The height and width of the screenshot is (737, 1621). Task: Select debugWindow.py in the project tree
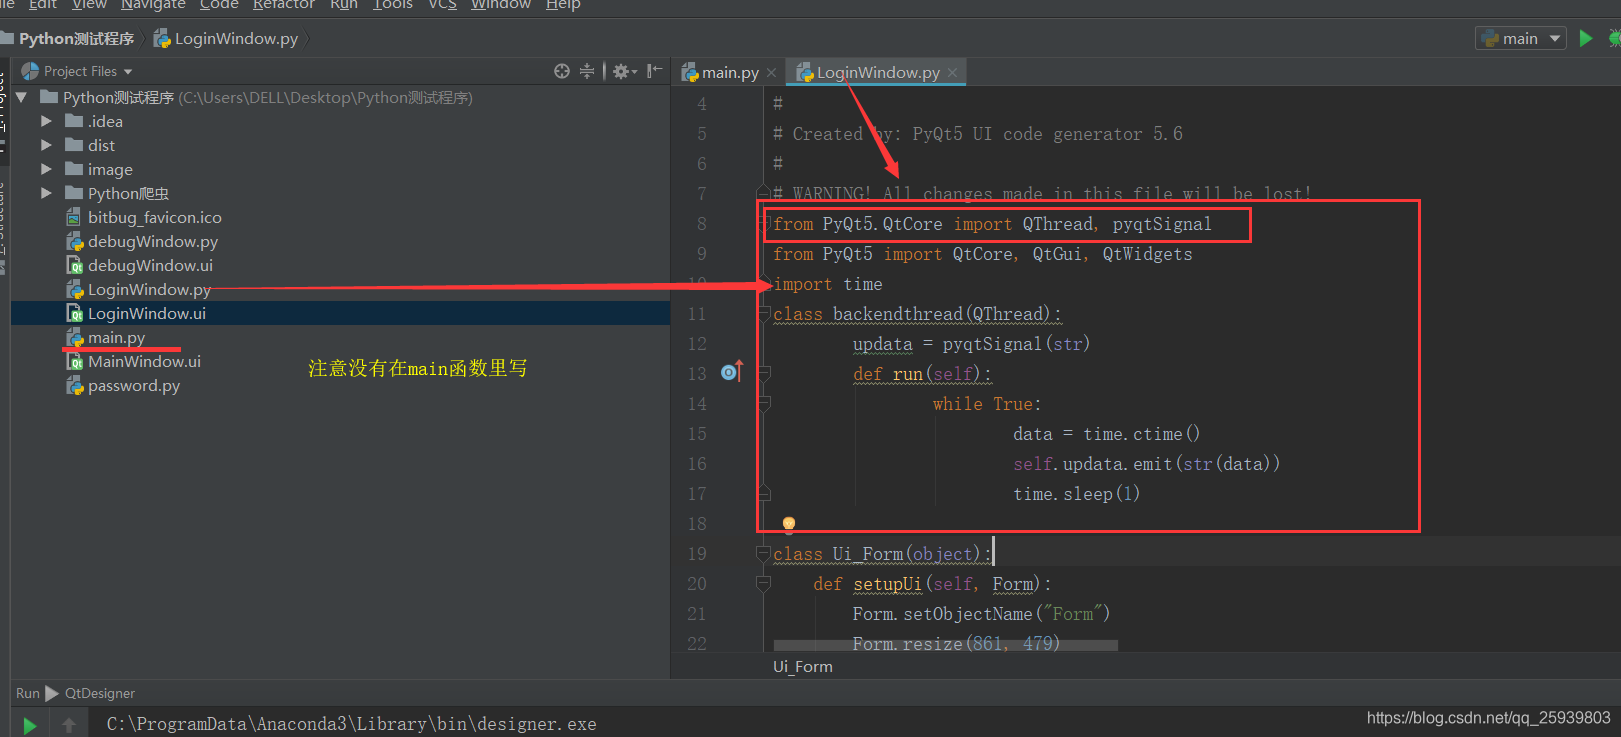[152, 241]
